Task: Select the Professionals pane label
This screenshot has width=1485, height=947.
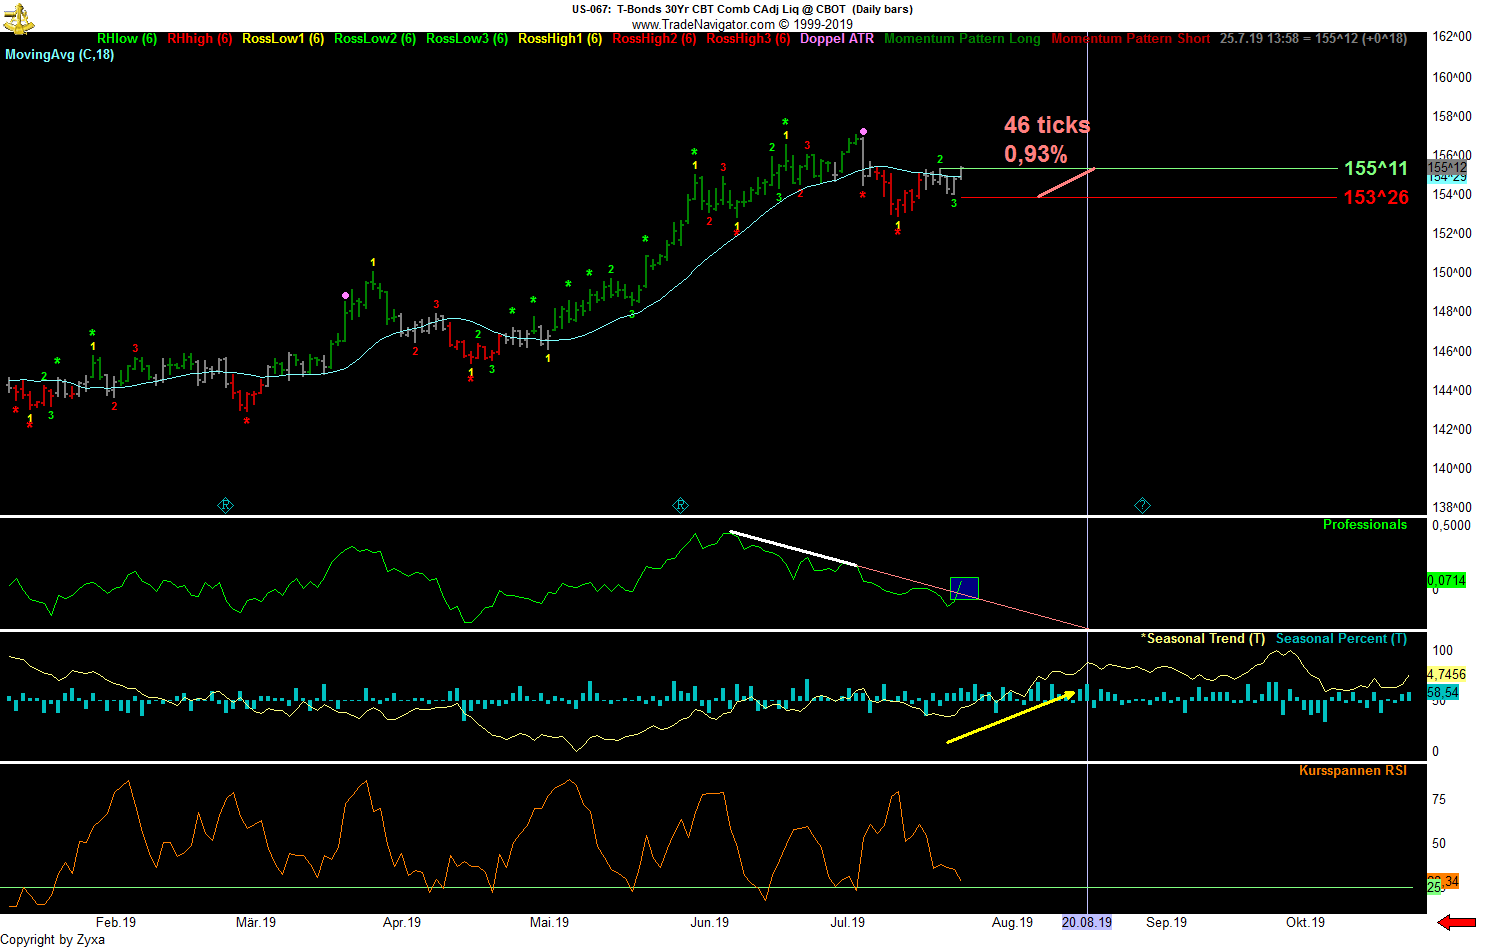Action: [x=1365, y=525]
